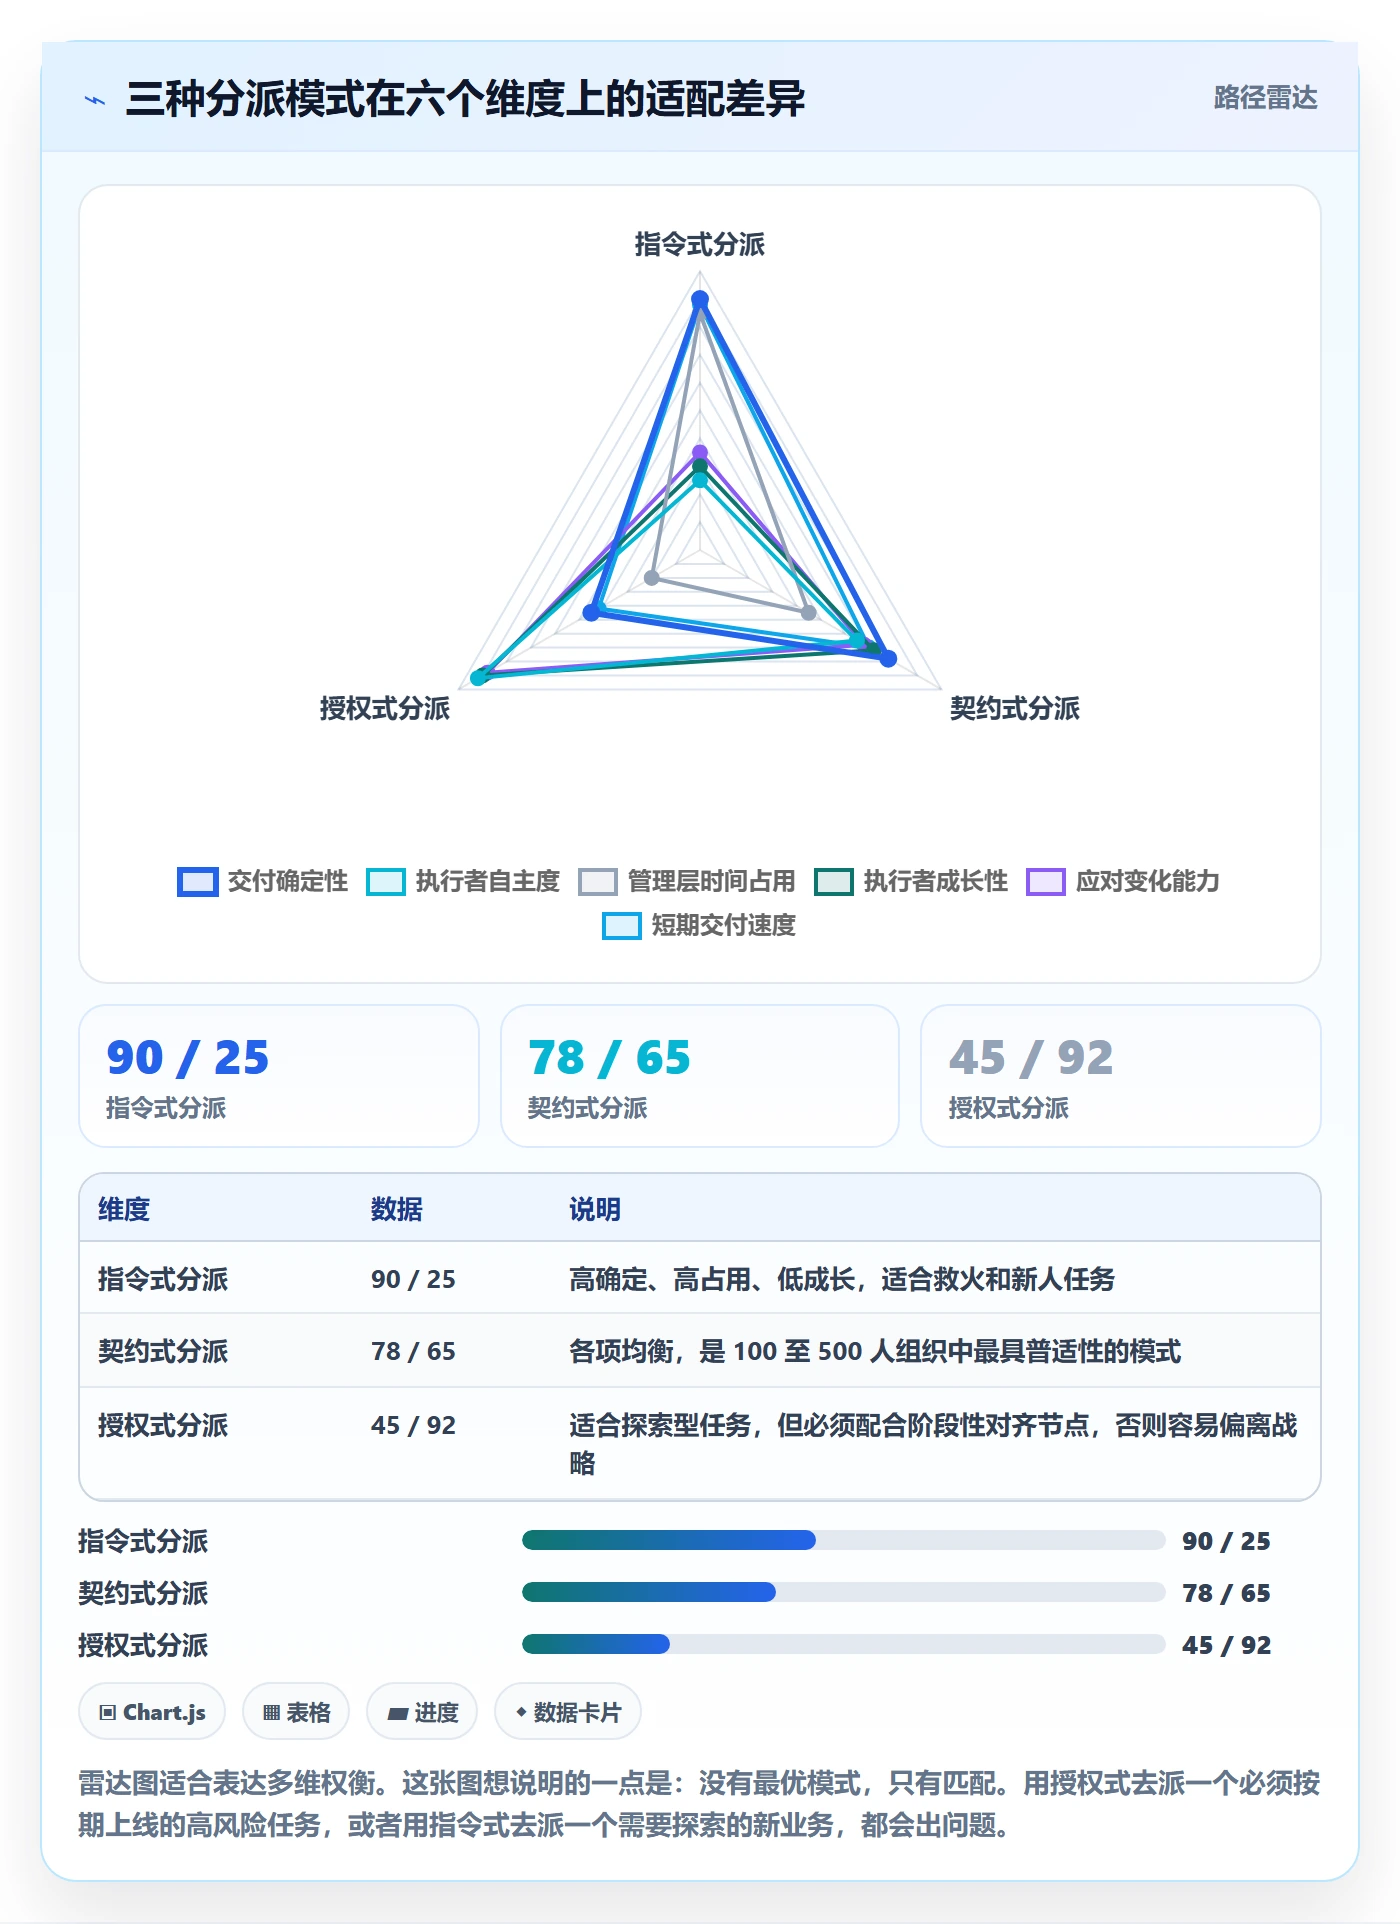
Task: Click the 契约式分派 radar axis label
Action: pos(1015,708)
